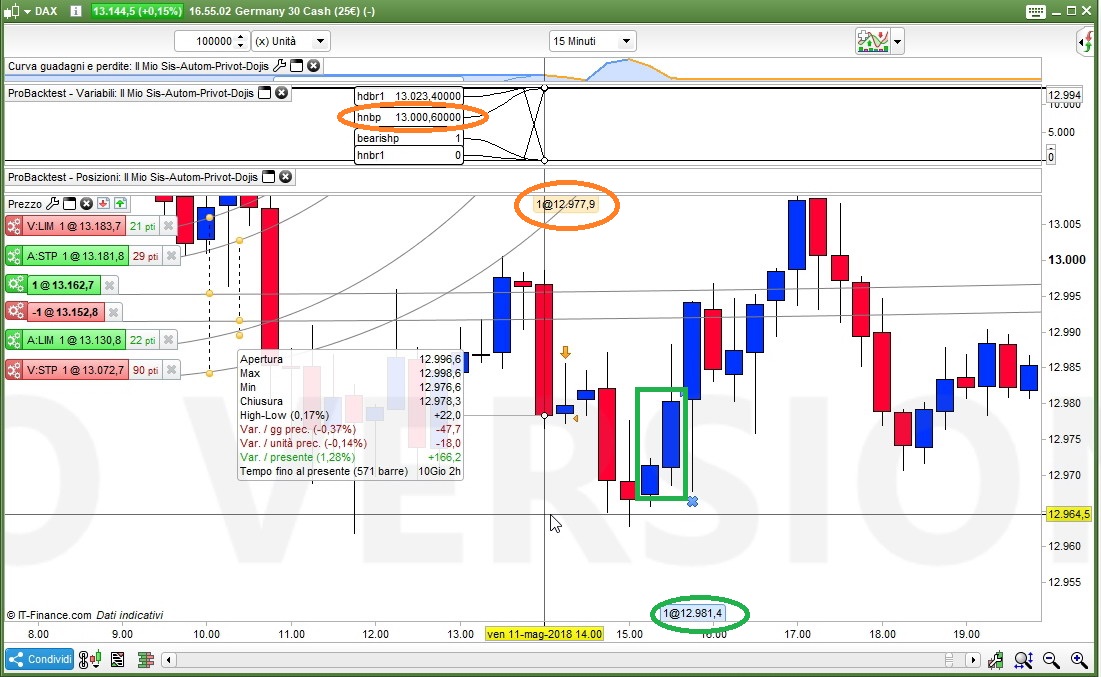Click the horizontal time scrollbar track

click(x=555, y=659)
